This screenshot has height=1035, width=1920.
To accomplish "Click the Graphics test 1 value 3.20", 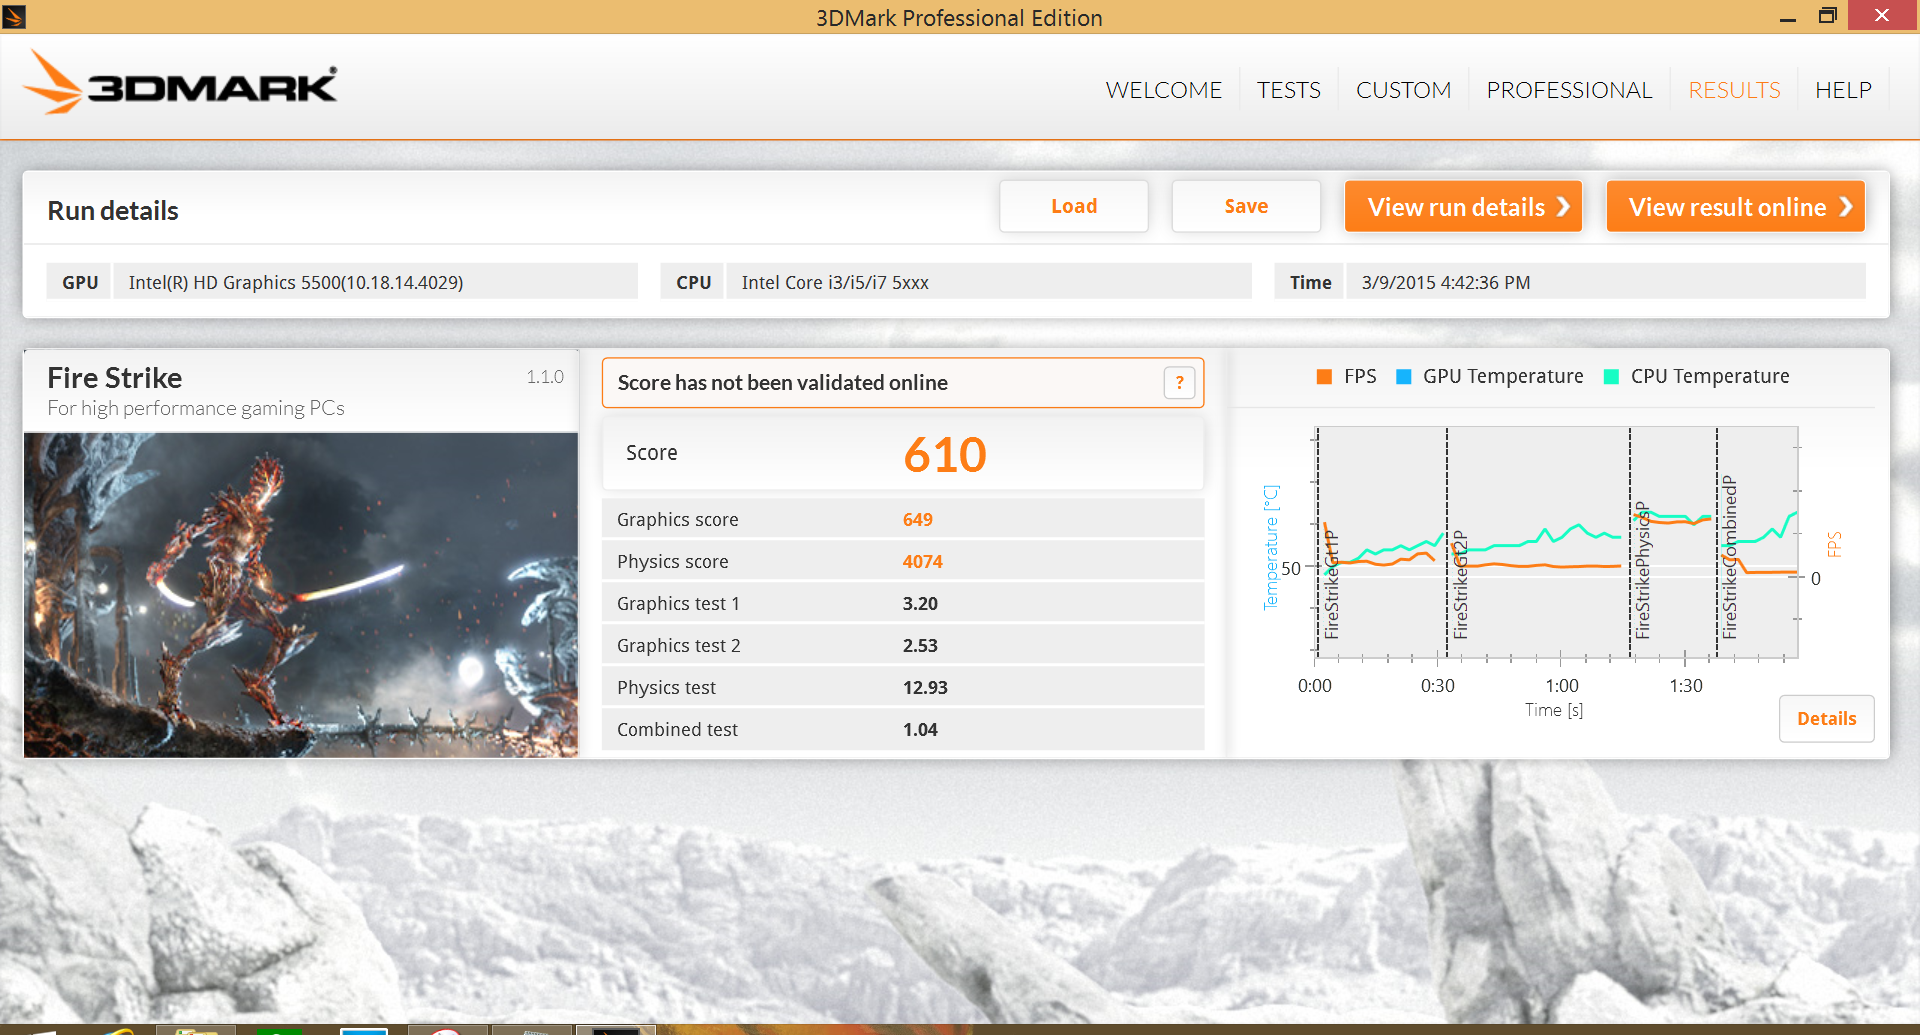I will pos(920,604).
